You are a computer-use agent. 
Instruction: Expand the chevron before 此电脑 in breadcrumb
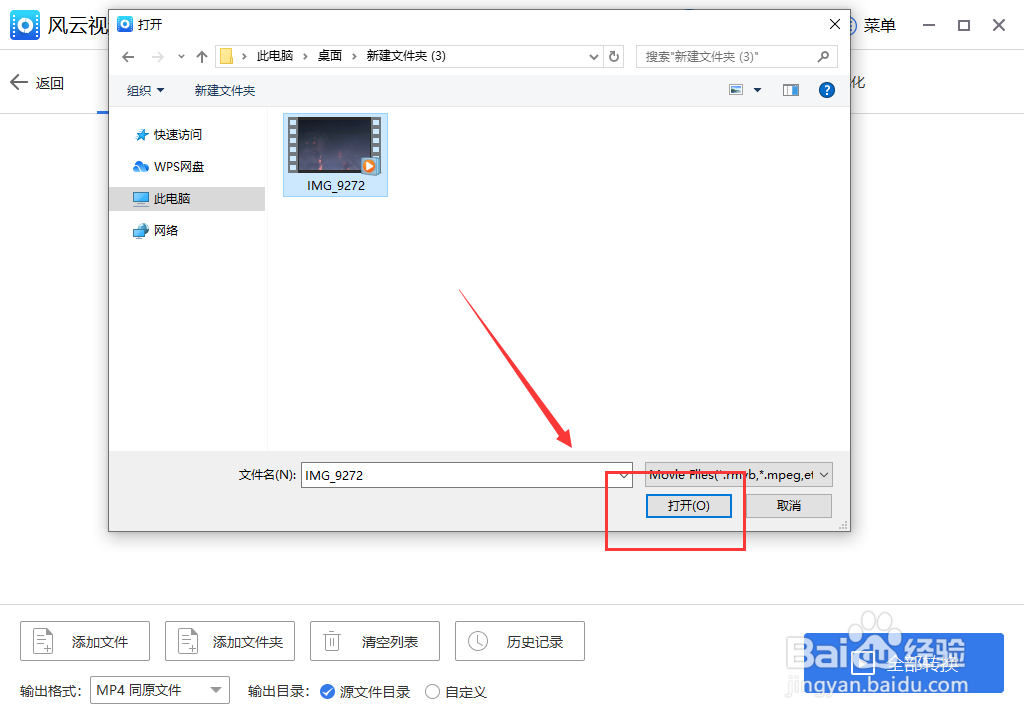244,57
